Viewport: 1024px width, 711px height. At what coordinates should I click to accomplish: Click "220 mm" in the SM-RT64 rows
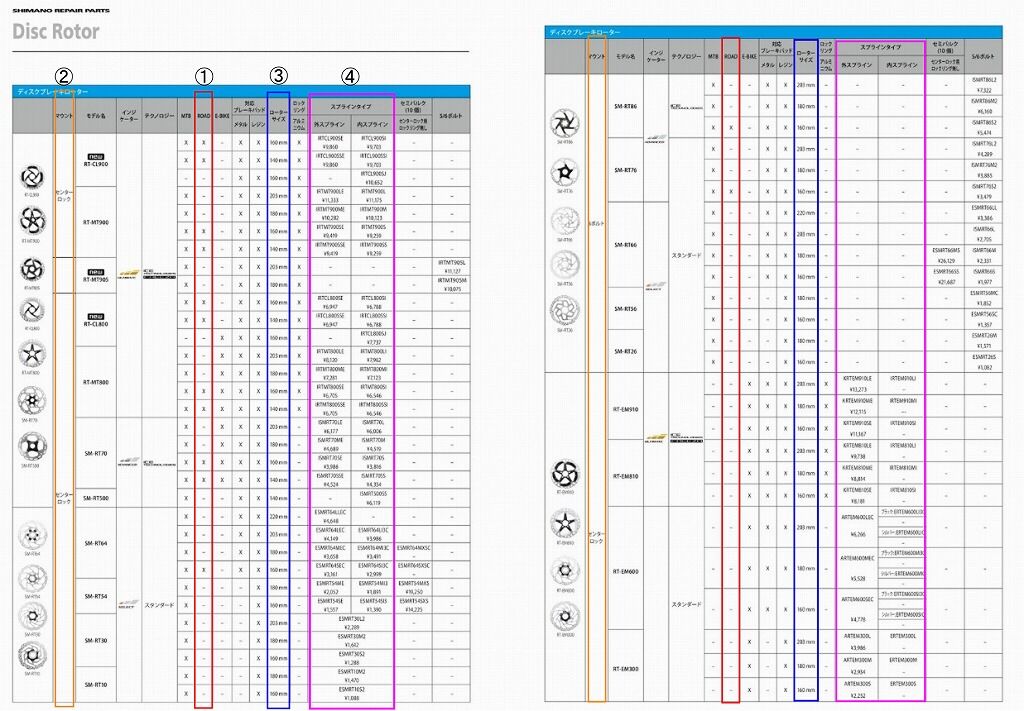coord(278,516)
